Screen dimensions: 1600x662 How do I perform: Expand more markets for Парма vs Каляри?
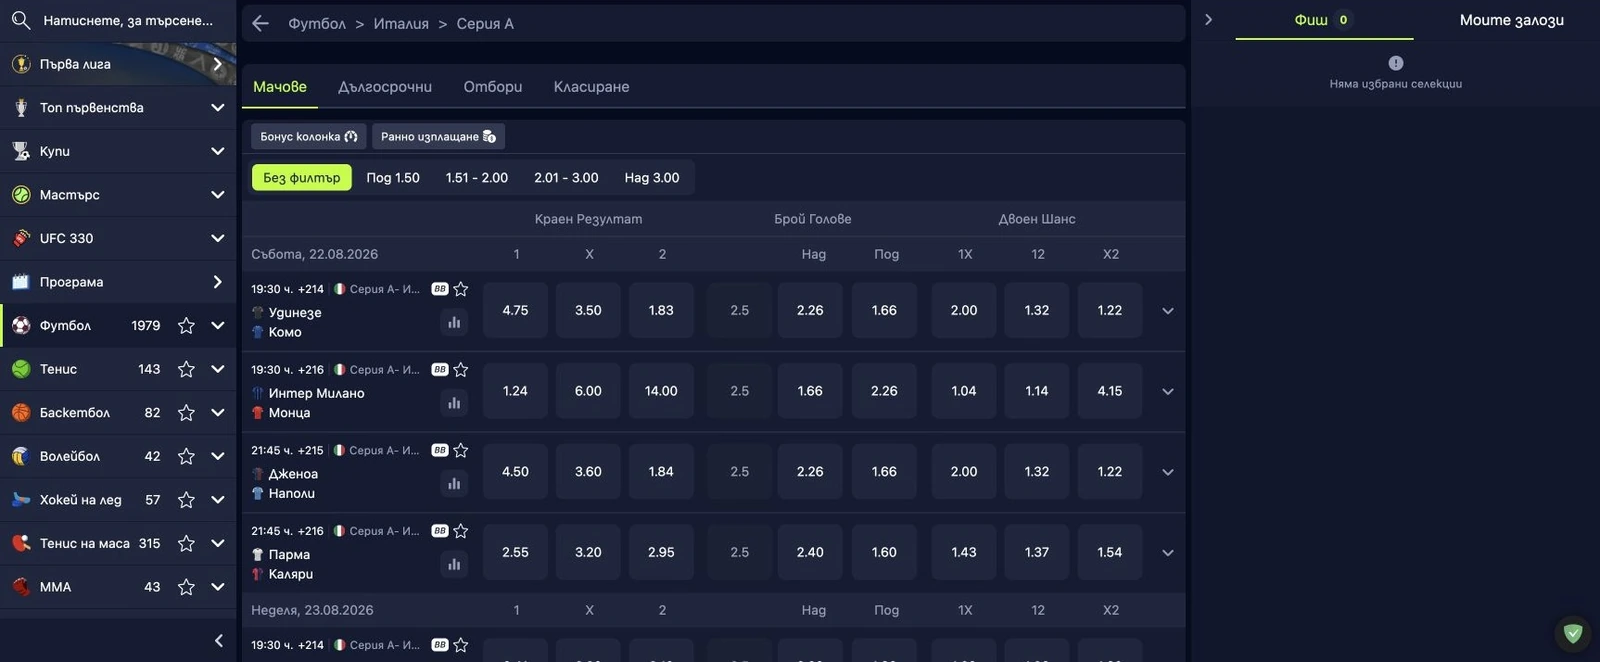(1167, 553)
